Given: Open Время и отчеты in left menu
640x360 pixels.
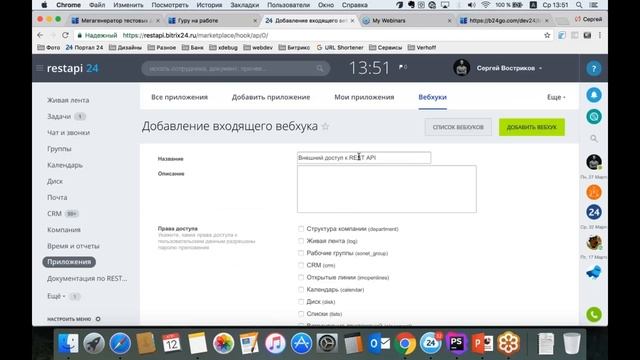Looking at the screenshot, I should [73, 246].
